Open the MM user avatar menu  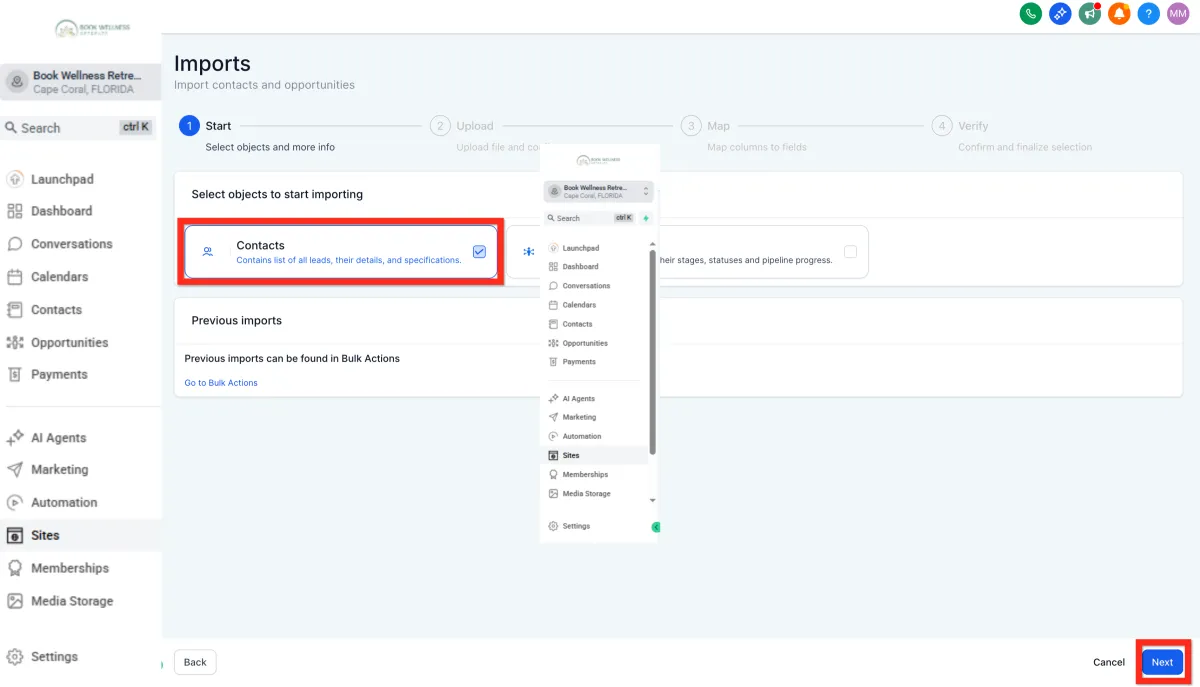point(1178,14)
